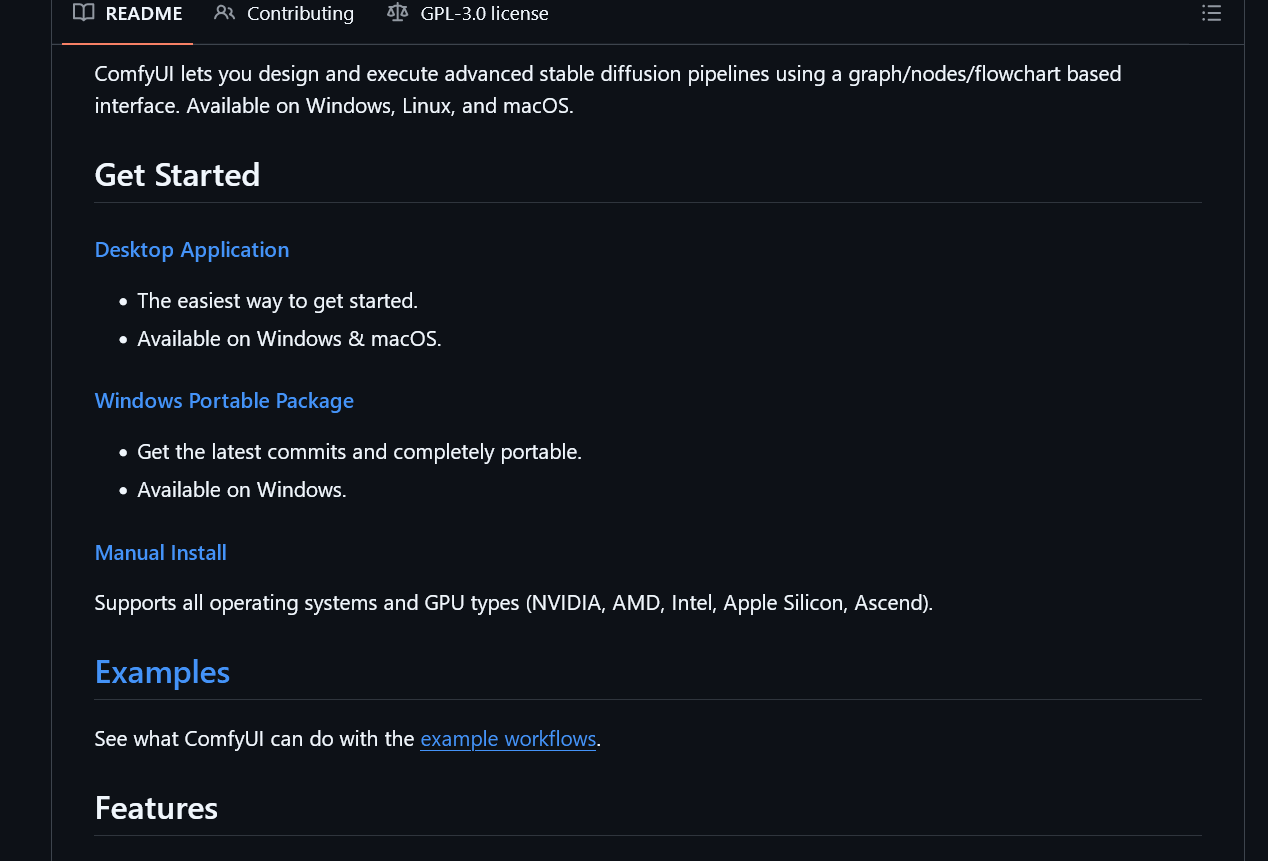
Task: Click "The easiest way to get started" bullet
Action: coord(277,301)
